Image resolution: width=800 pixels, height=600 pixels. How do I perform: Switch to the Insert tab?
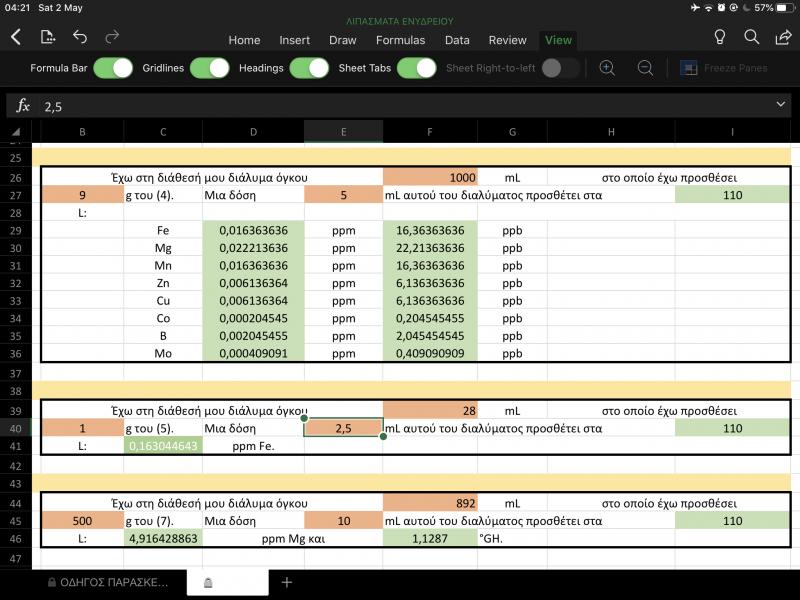click(294, 40)
